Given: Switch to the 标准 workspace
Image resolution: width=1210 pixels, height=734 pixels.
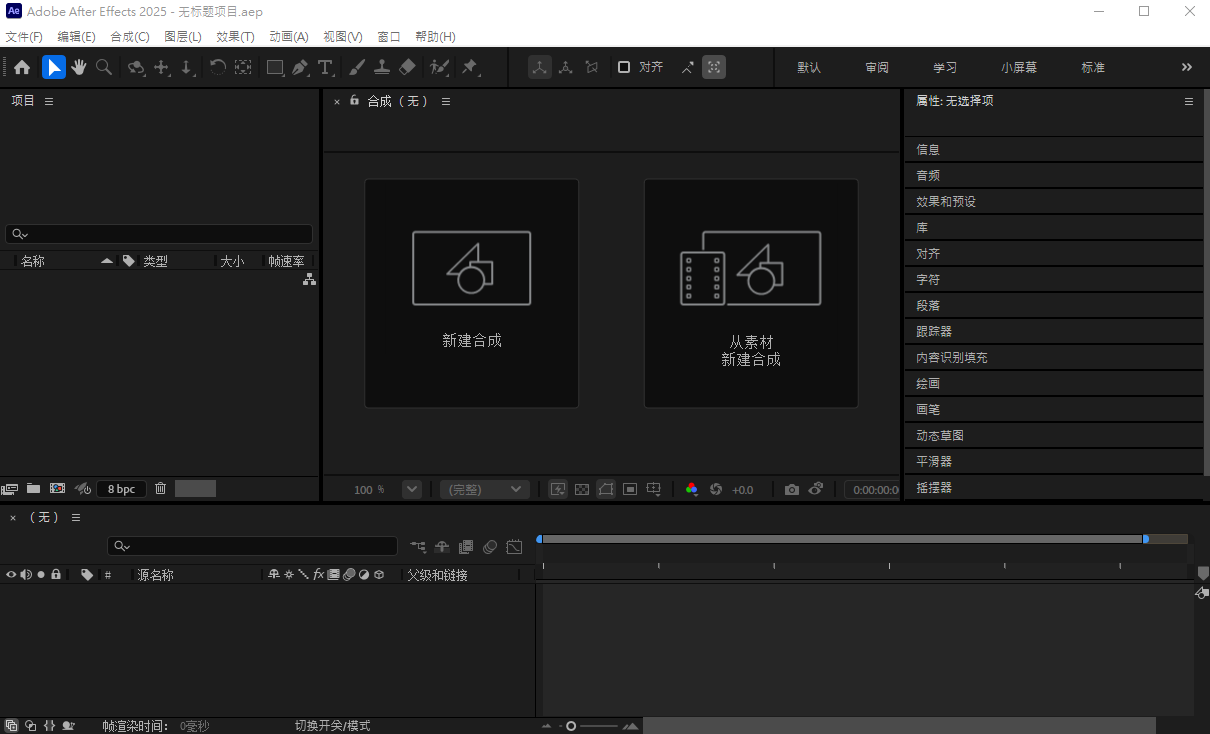Looking at the screenshot, I should tap(1093, 67).
